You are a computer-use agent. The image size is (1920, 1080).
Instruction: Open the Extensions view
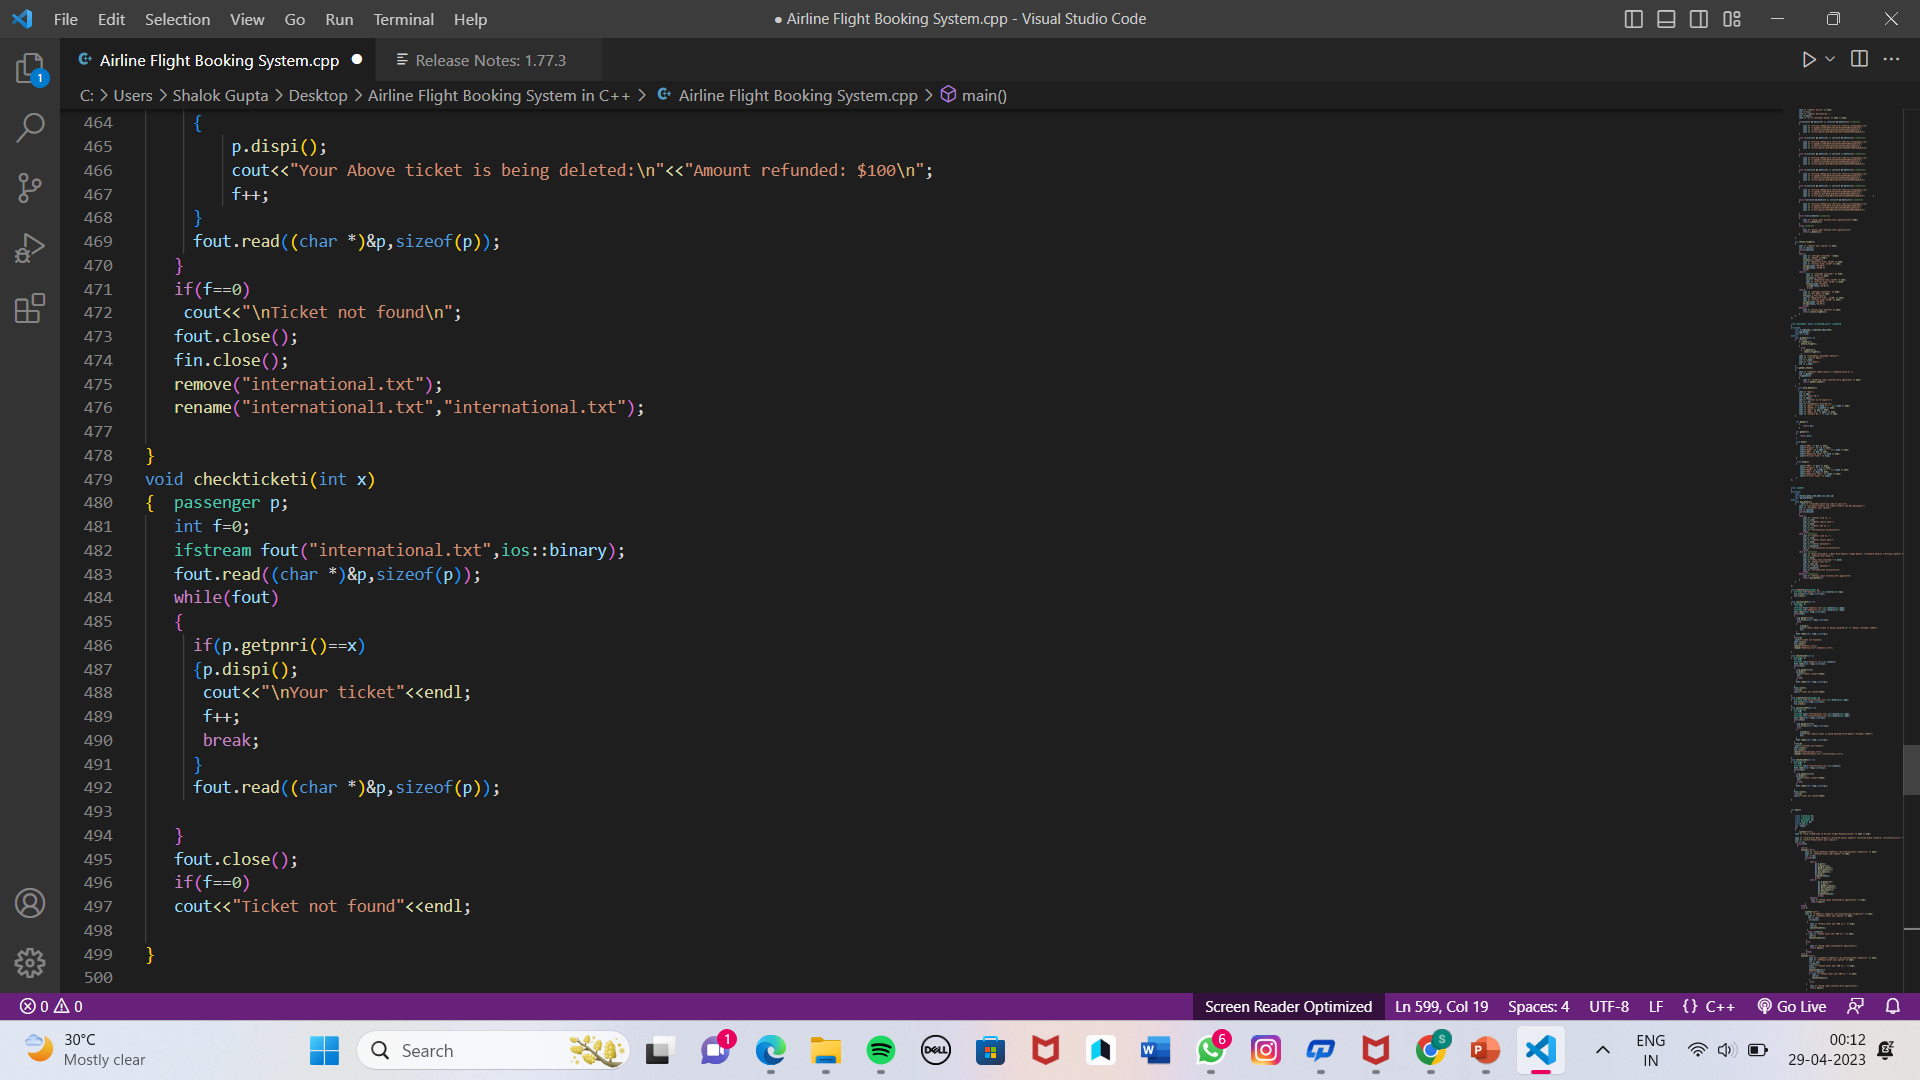coord(30,308)
